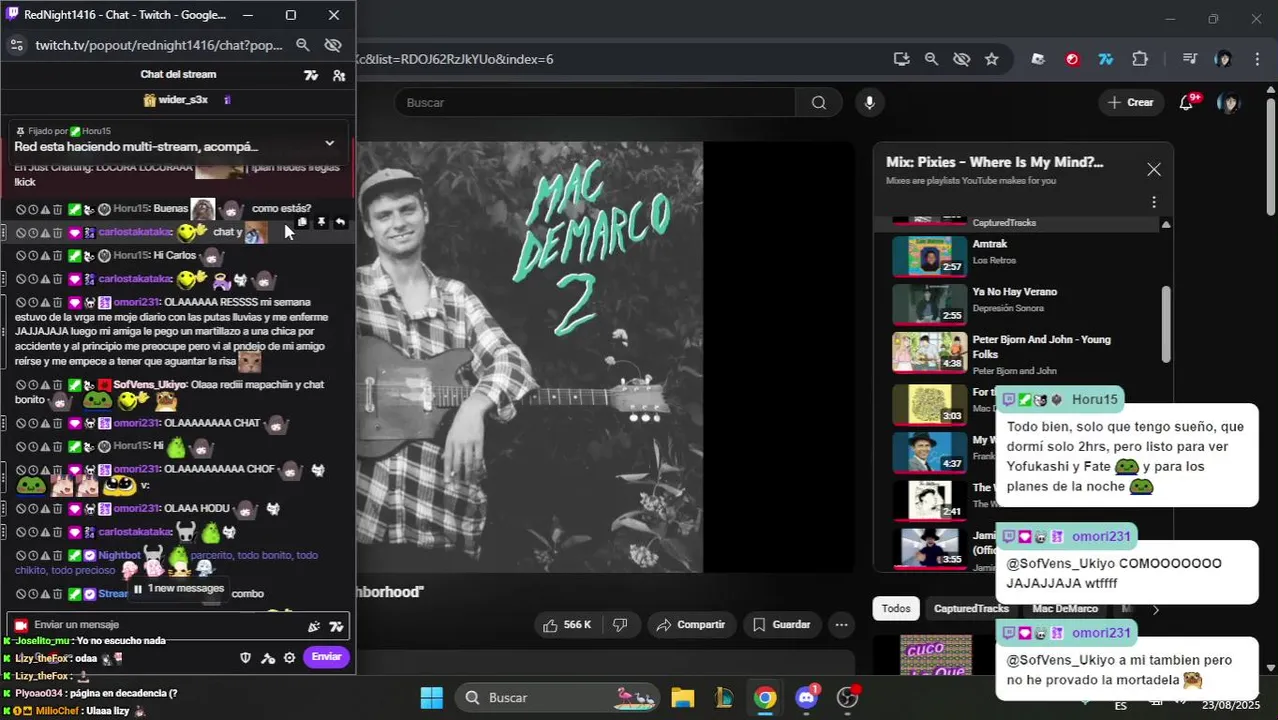Reply to the hovered carlostakataka message

pyautogui.click(x=340, y=223)
